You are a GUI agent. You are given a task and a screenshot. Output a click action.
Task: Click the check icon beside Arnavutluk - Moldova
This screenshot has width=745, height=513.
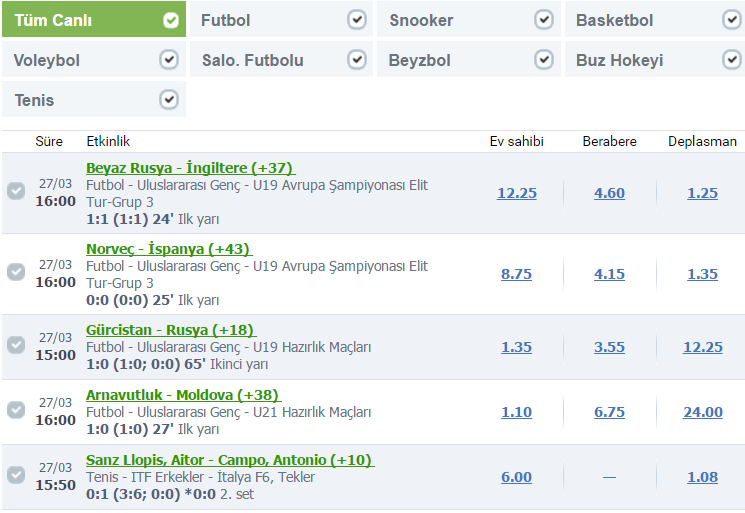pos(16,410)
